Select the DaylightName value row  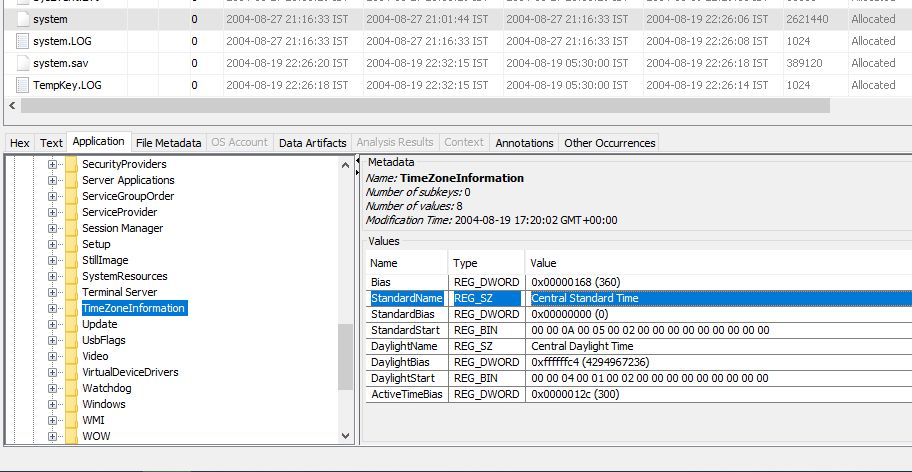639,346
